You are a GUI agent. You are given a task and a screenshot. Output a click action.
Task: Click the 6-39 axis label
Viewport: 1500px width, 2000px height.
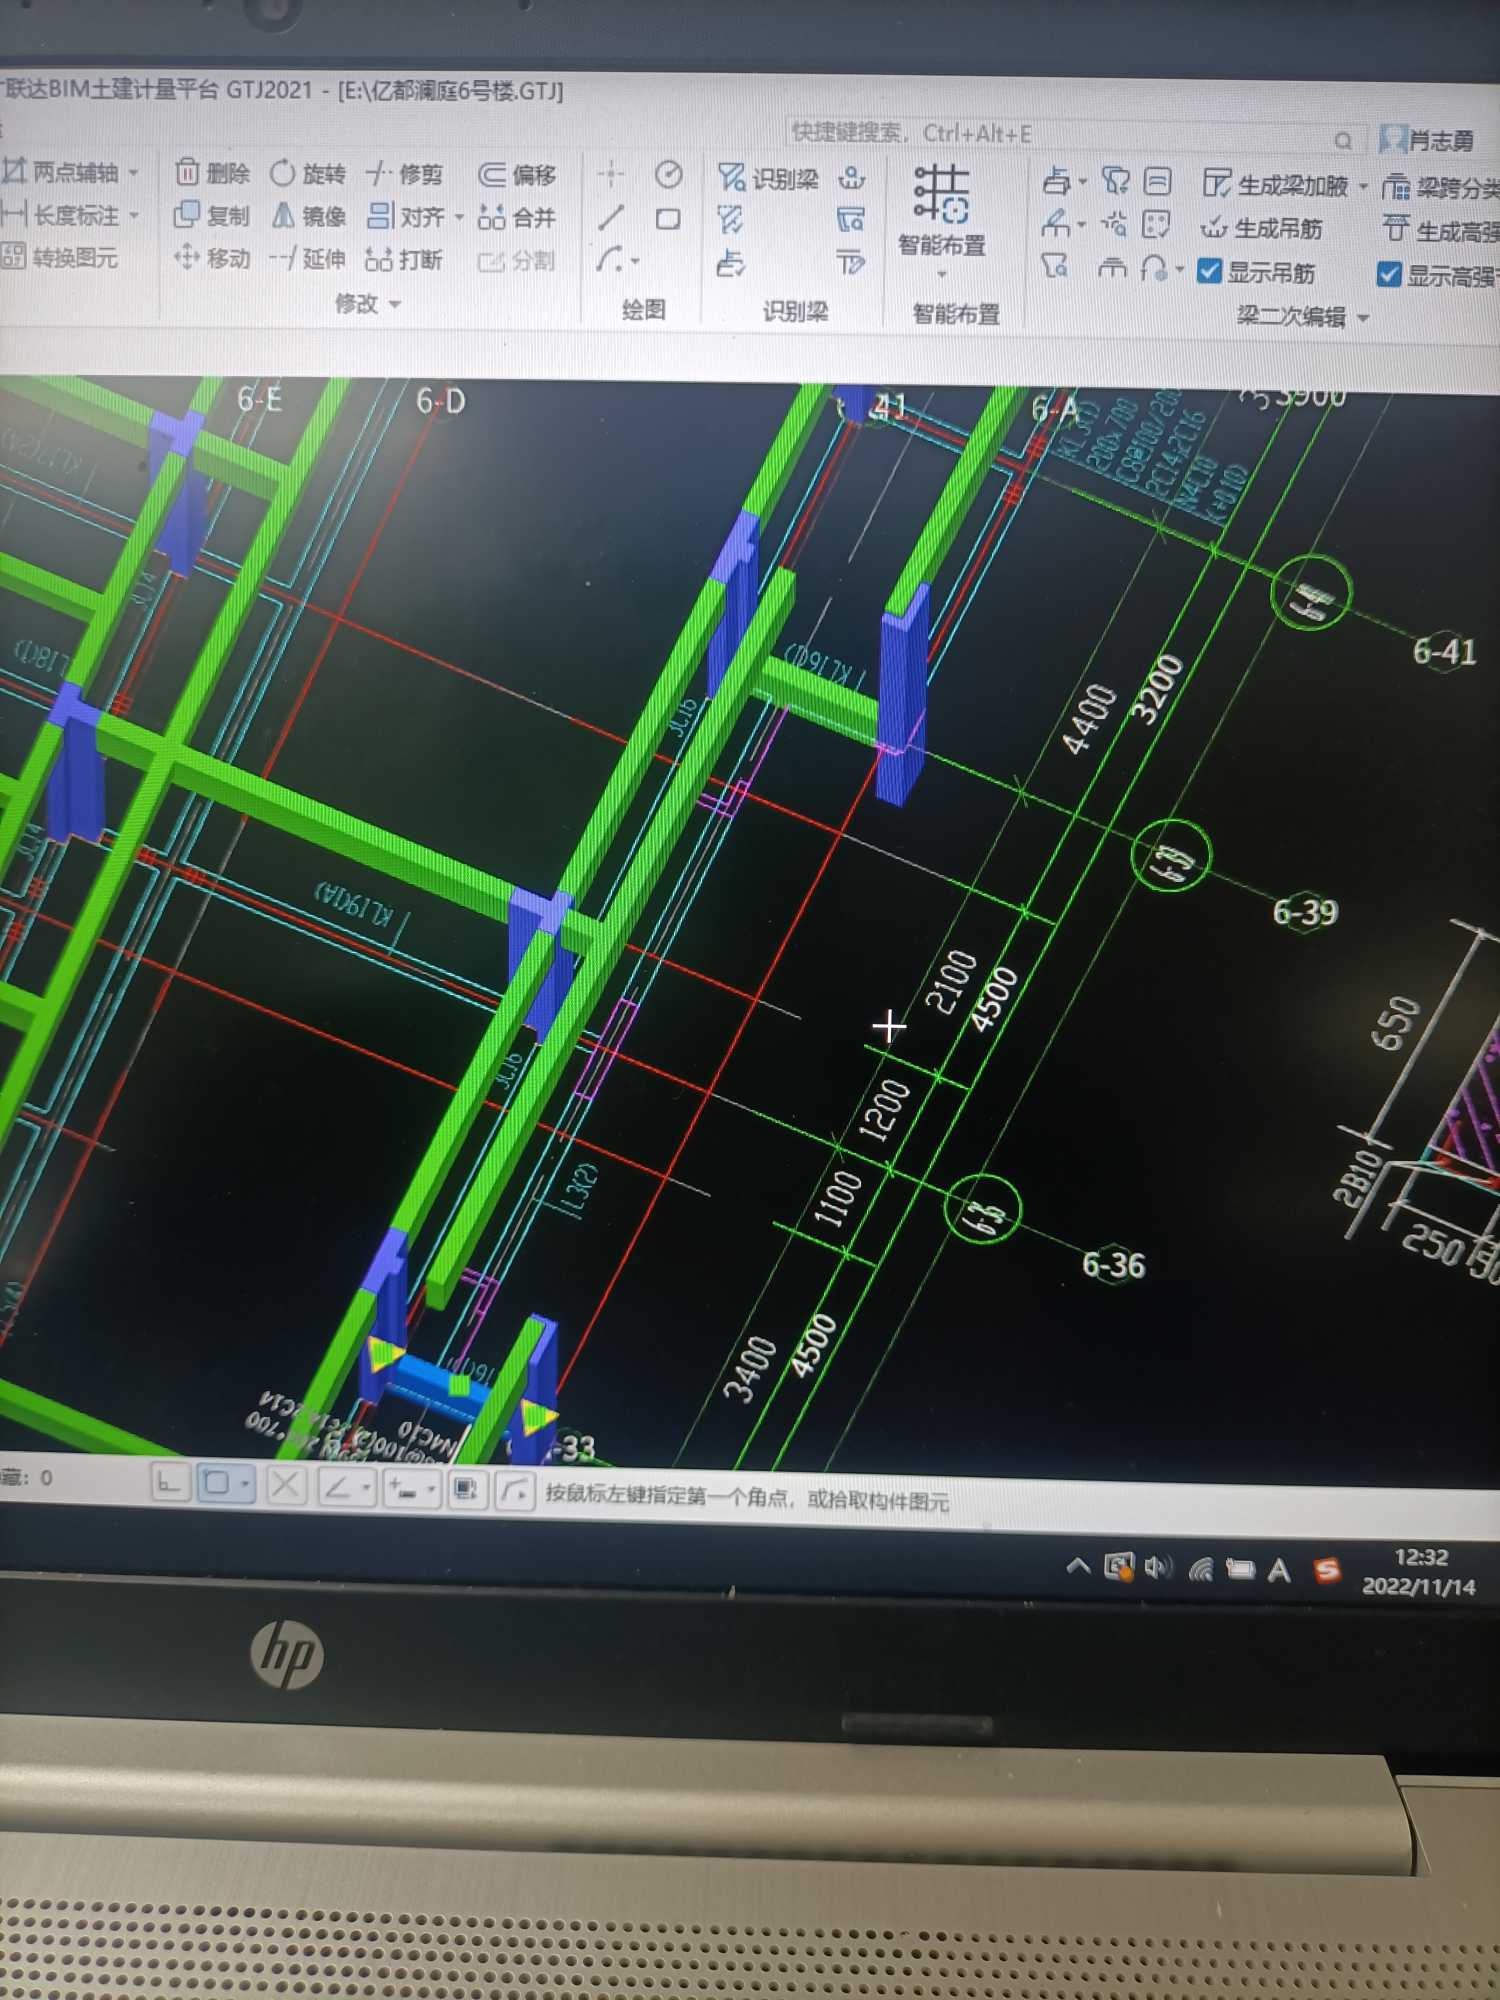coord(1304,912)
